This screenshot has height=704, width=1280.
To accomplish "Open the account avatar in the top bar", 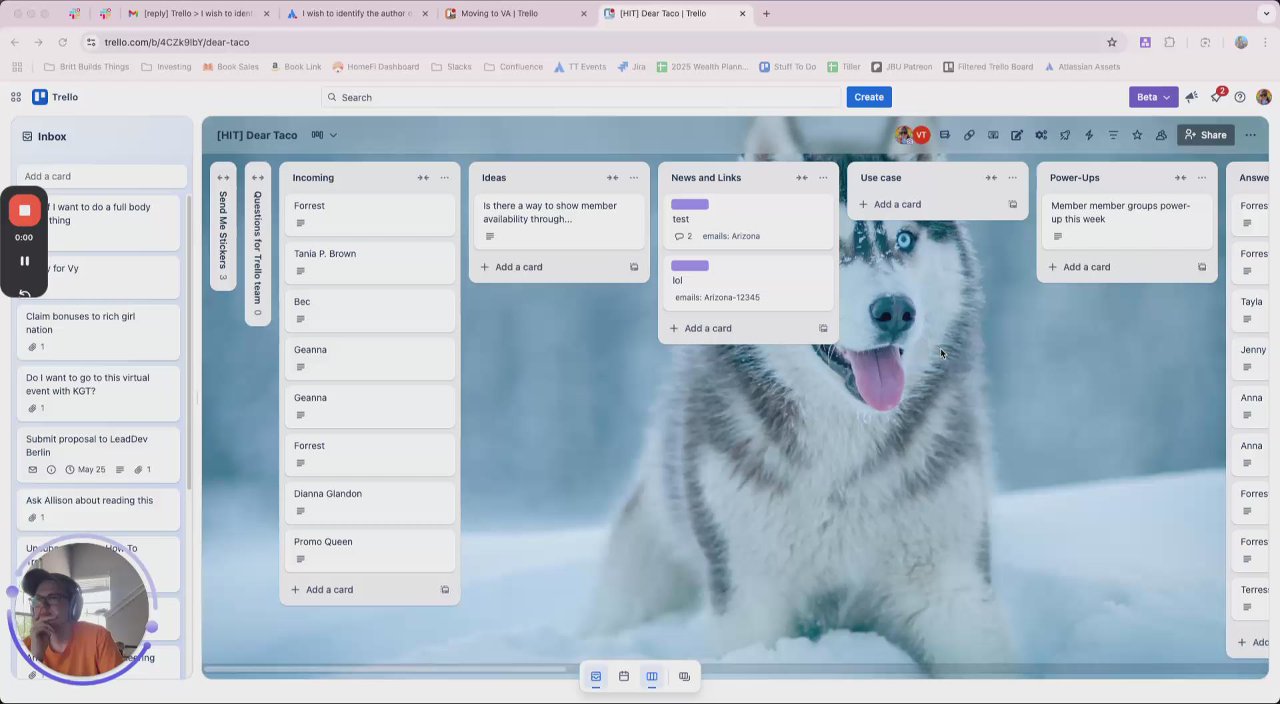I will click(1264, 97).
